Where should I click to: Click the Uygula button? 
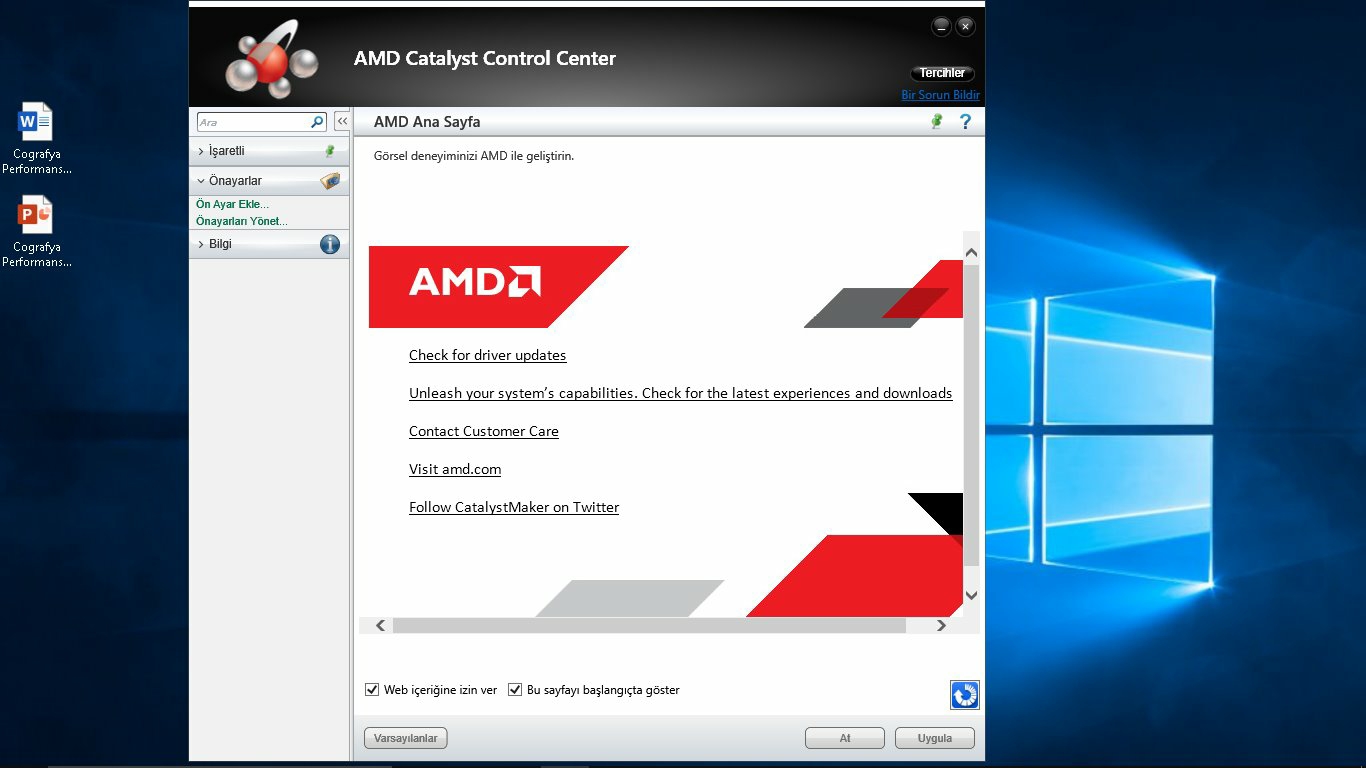(x=935, y=738)
